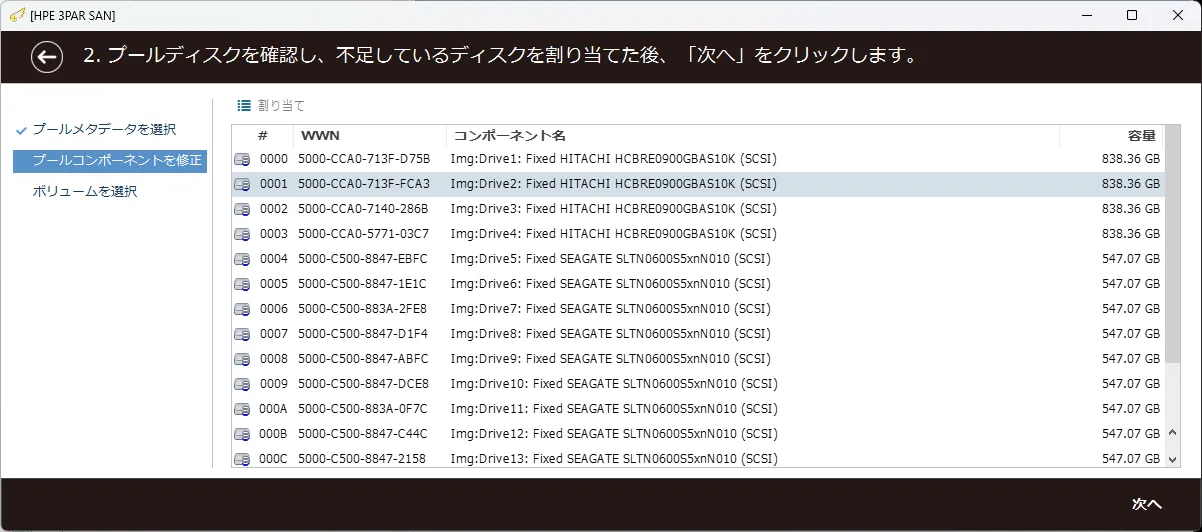Select disk icon for drive 0005

click(x=242, y=285)
